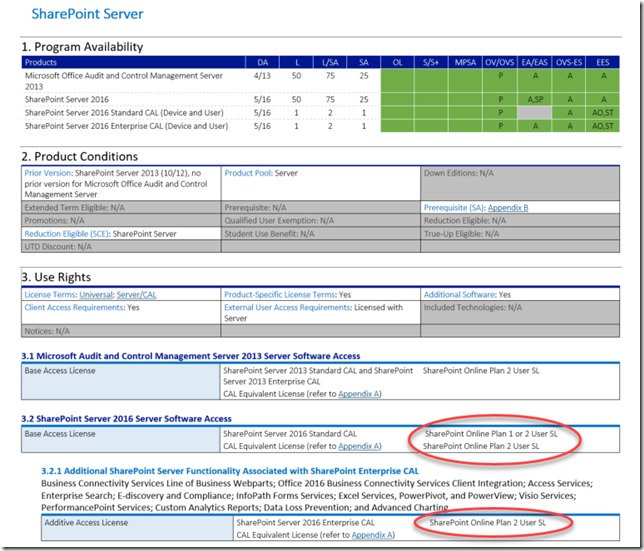This screenshot has width=644, height=551.
Task: Open Reduction Eligible (SCE) link
Action: 67,234
